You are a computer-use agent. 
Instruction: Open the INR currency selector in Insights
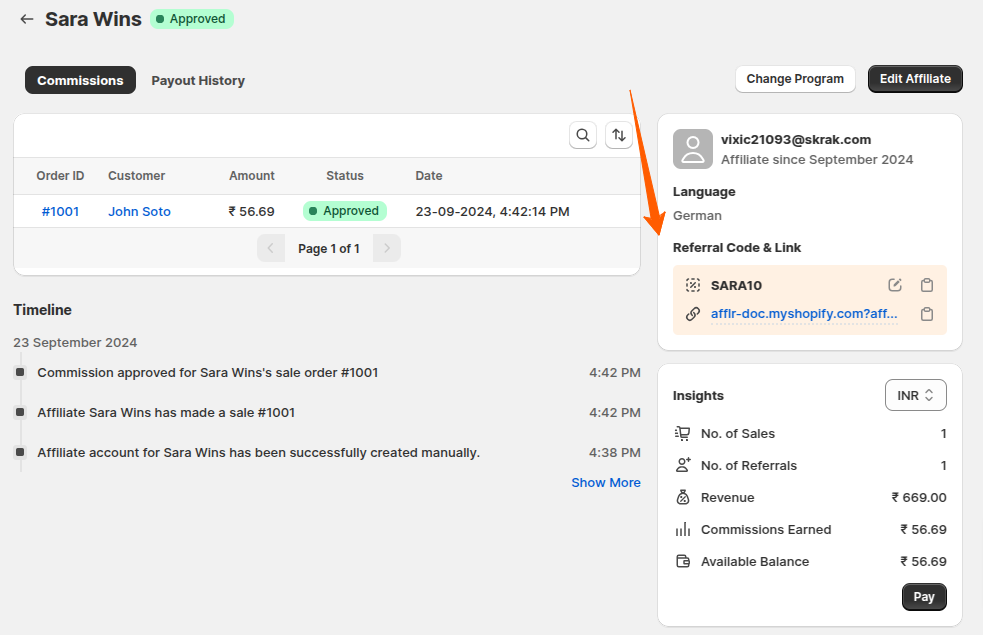tap(915, 394)
